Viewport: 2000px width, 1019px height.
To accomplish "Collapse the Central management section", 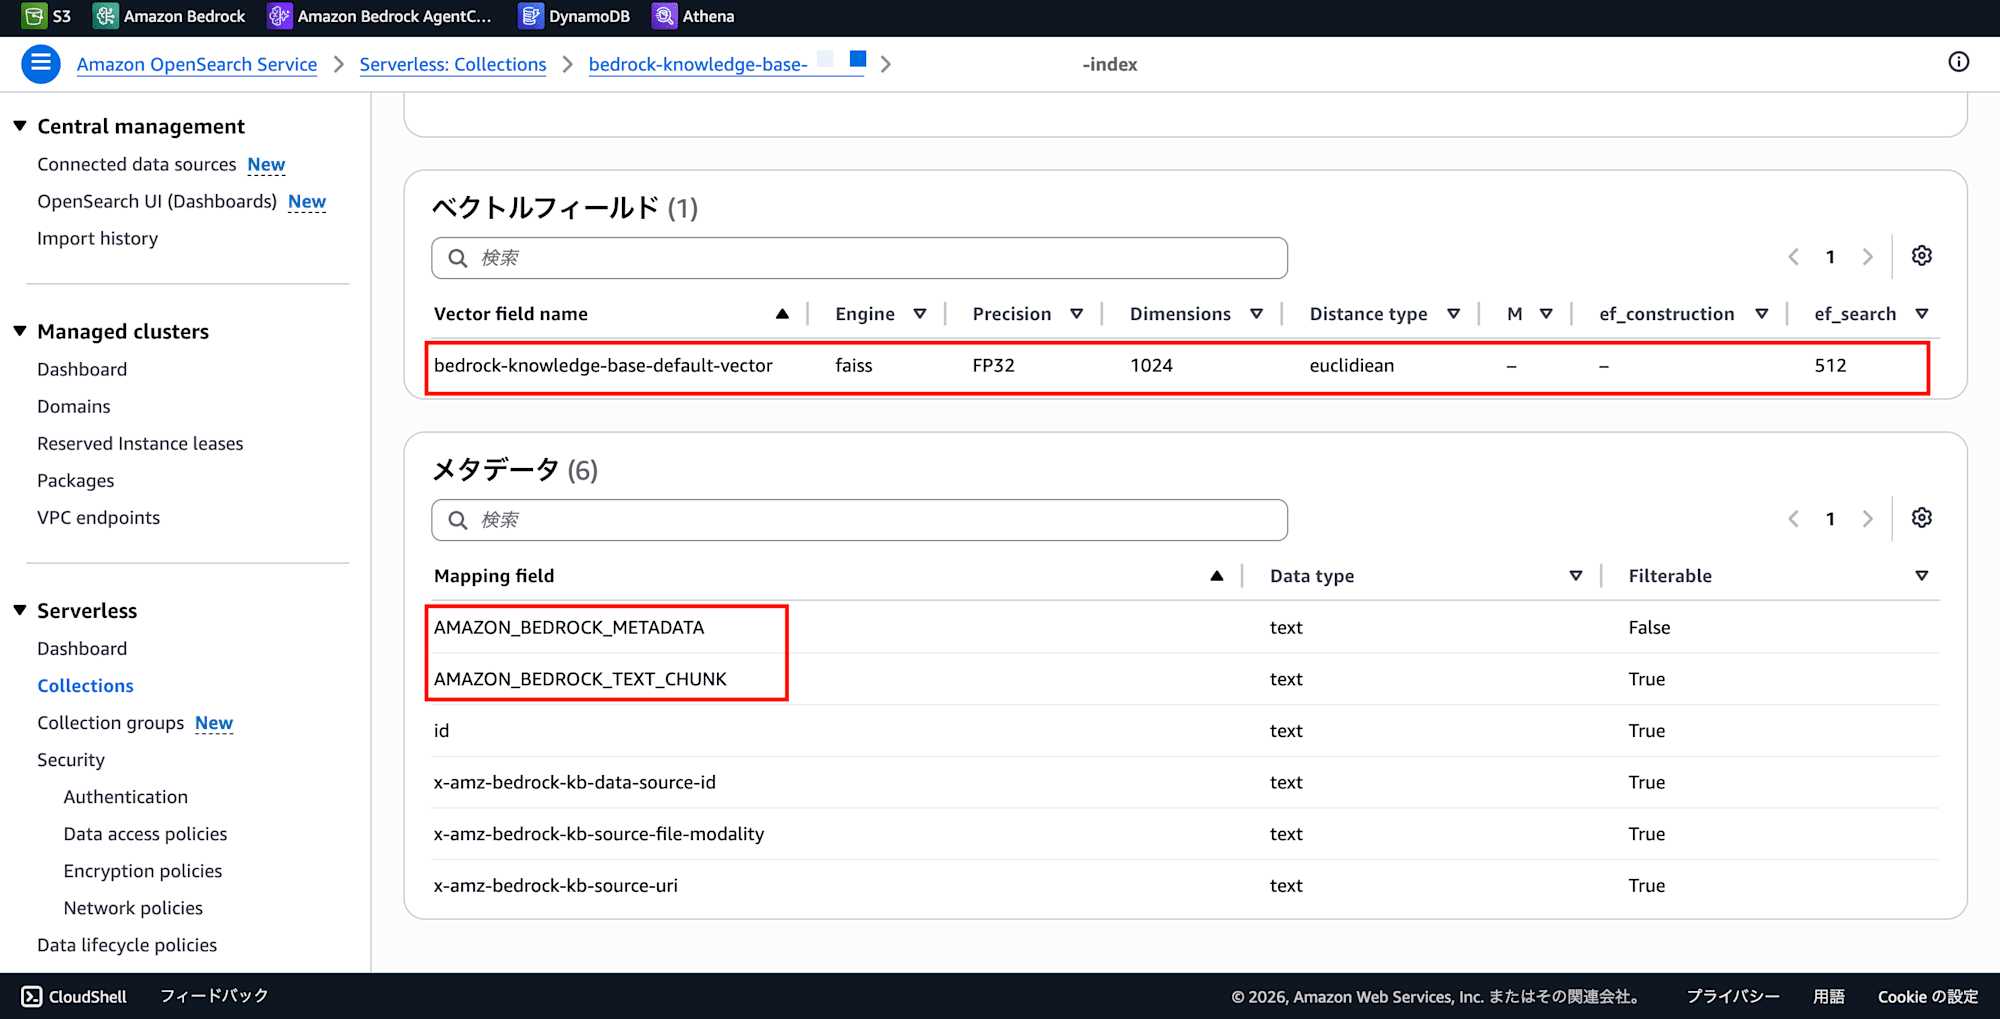I will [19, 126].
